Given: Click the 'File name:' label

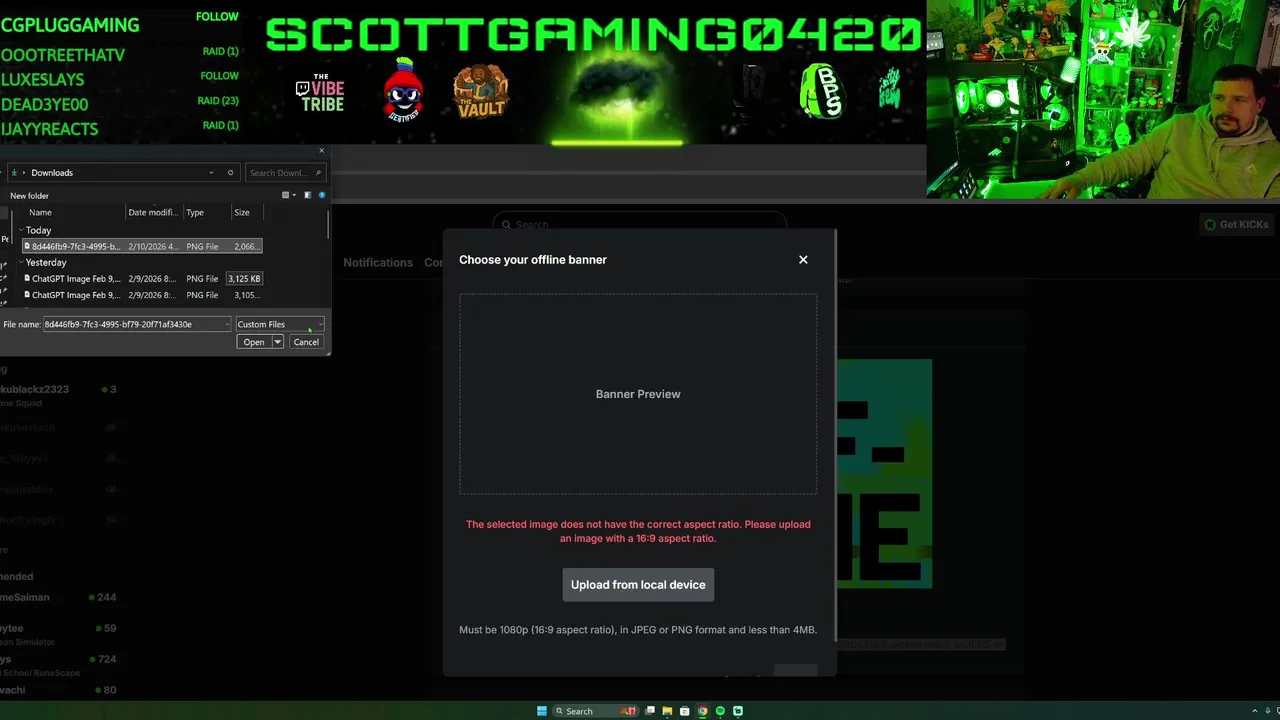Looking at the screenshot, I should point(22,324).
